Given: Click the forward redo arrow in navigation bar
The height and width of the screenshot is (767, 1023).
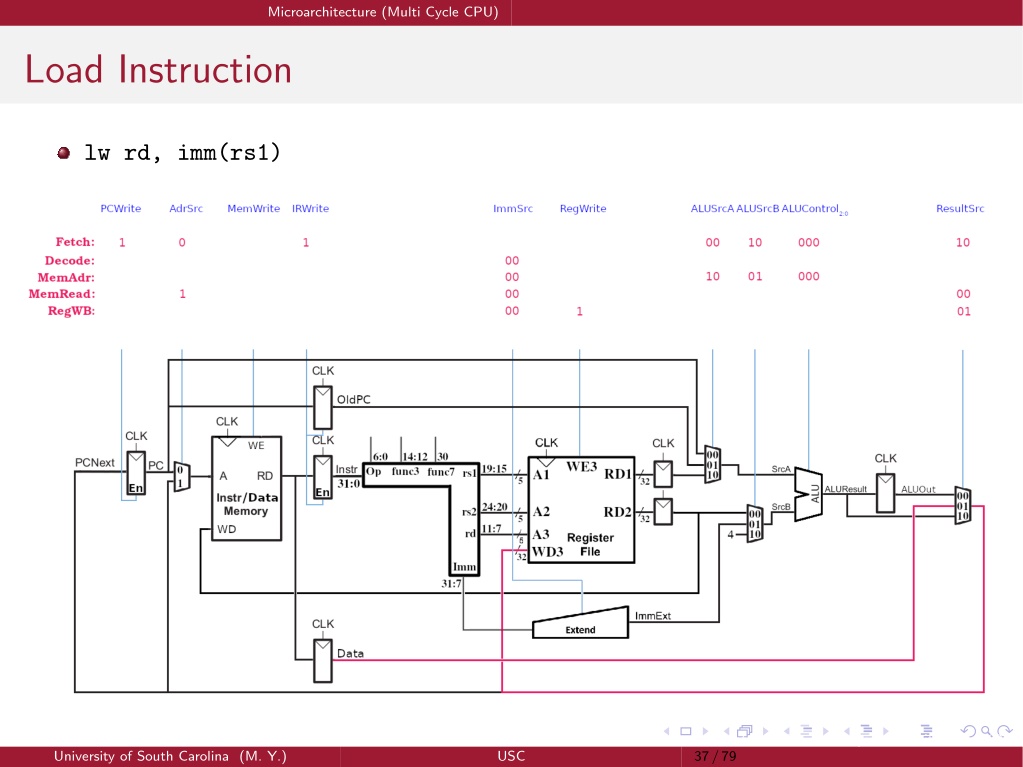Looking at the screenshot, I should coord(1005,731).
